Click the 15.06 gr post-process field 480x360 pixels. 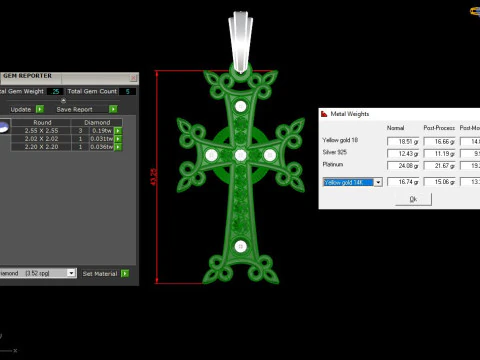click(x=439, y=182)
